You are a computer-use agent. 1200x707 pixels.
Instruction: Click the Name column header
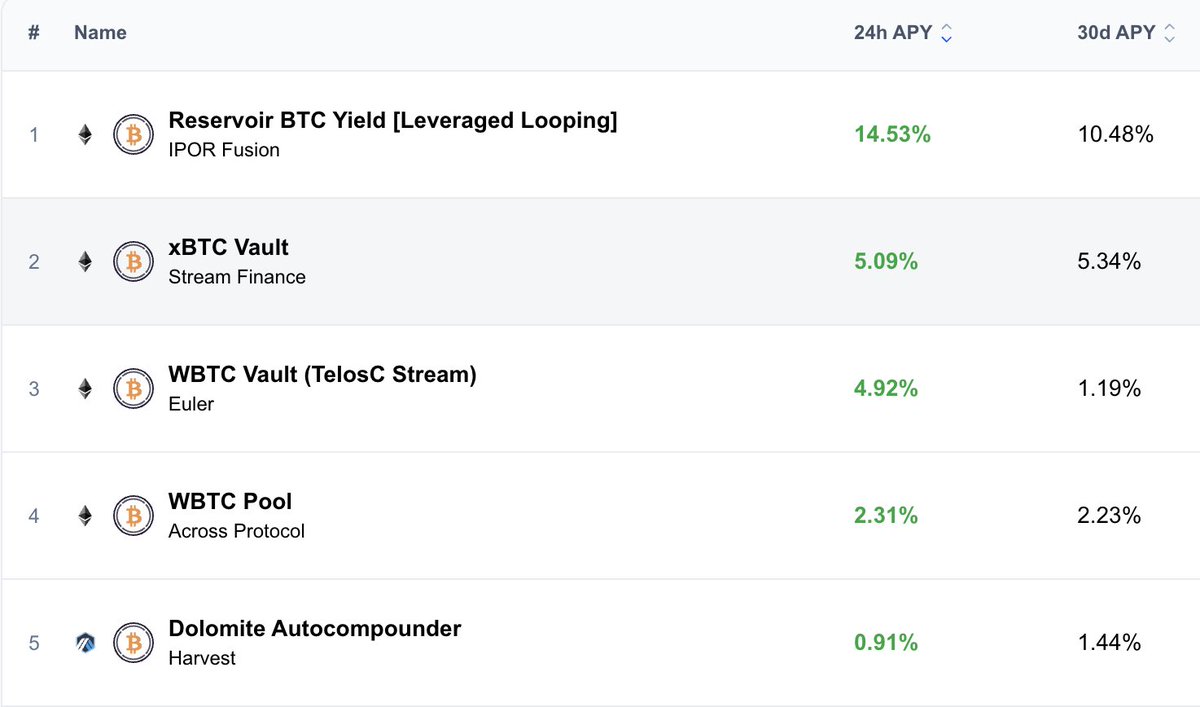click(x=100, y=33)
